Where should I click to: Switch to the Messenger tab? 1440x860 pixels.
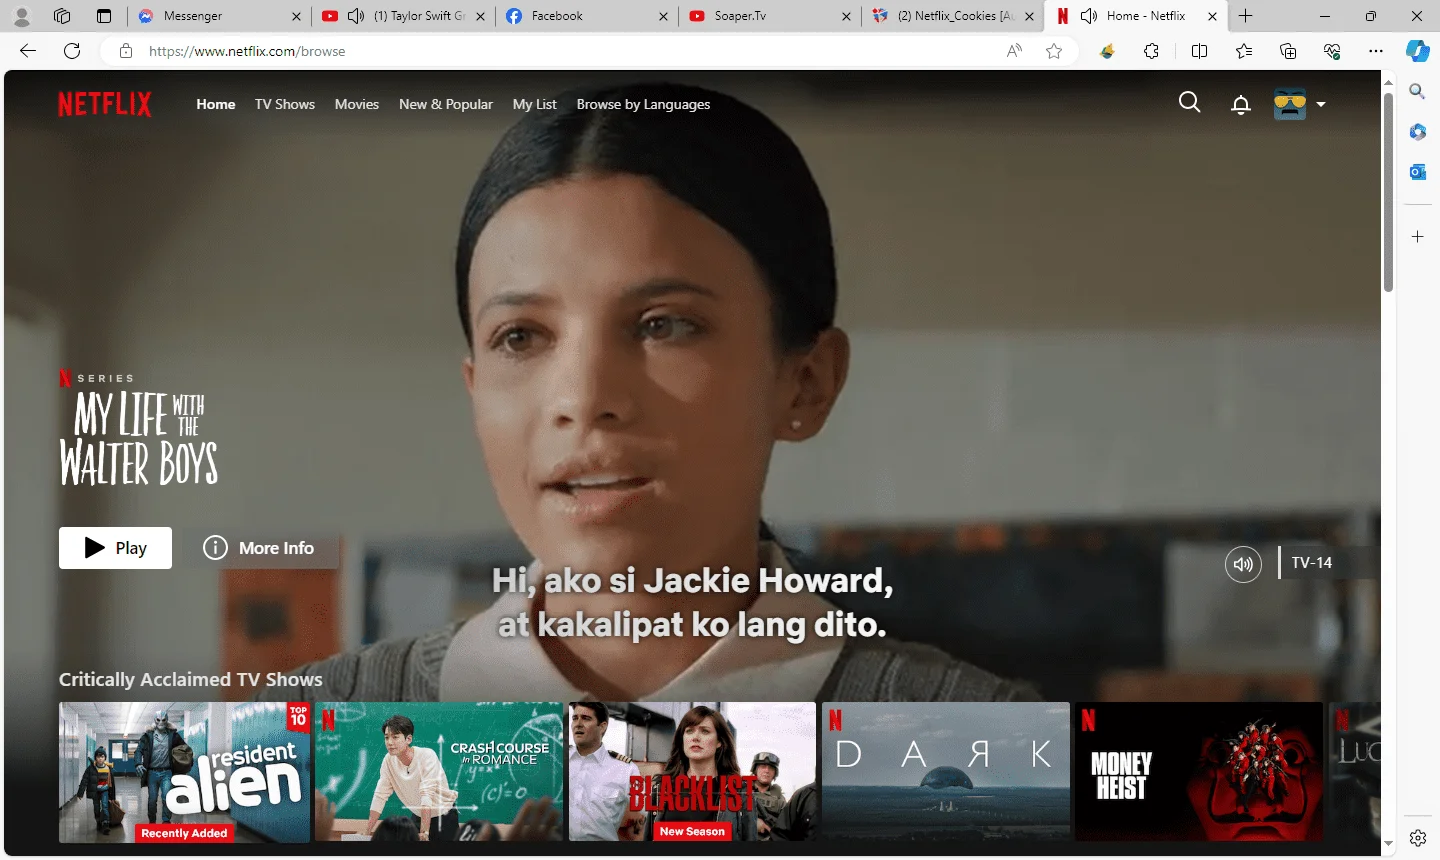(218, 16)
